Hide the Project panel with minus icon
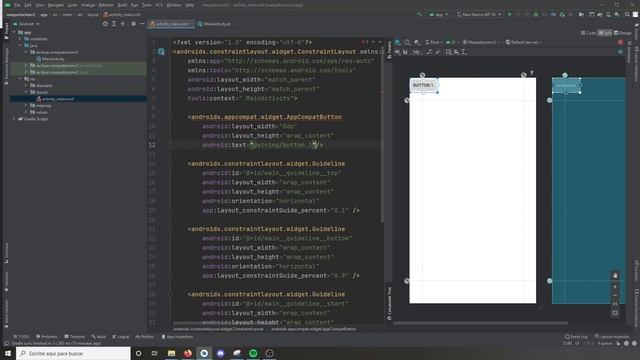 pos(142,24)
